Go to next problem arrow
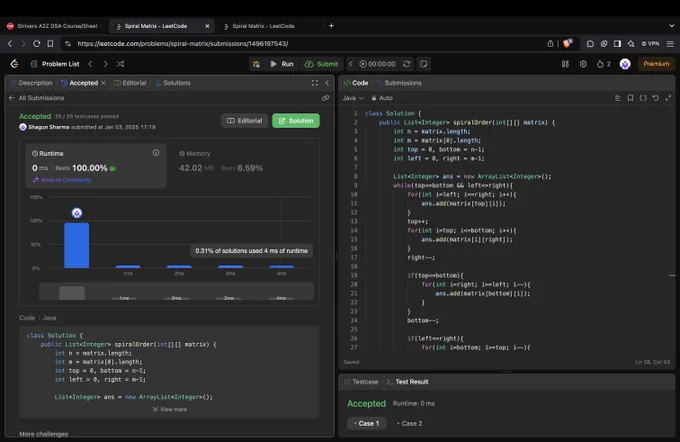This screenshot has width=680, height=442. pyautogui.click(x=105, y=64)
